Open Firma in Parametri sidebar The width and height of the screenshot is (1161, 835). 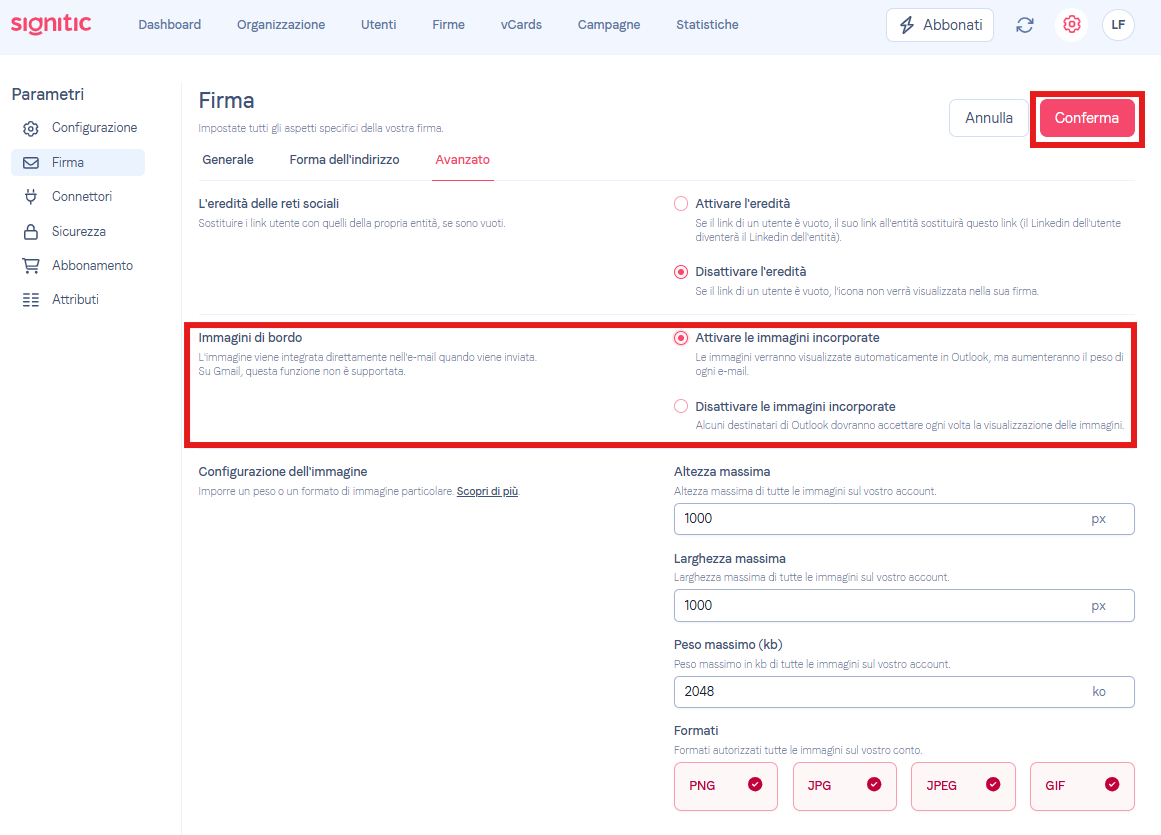coord(78,163)
